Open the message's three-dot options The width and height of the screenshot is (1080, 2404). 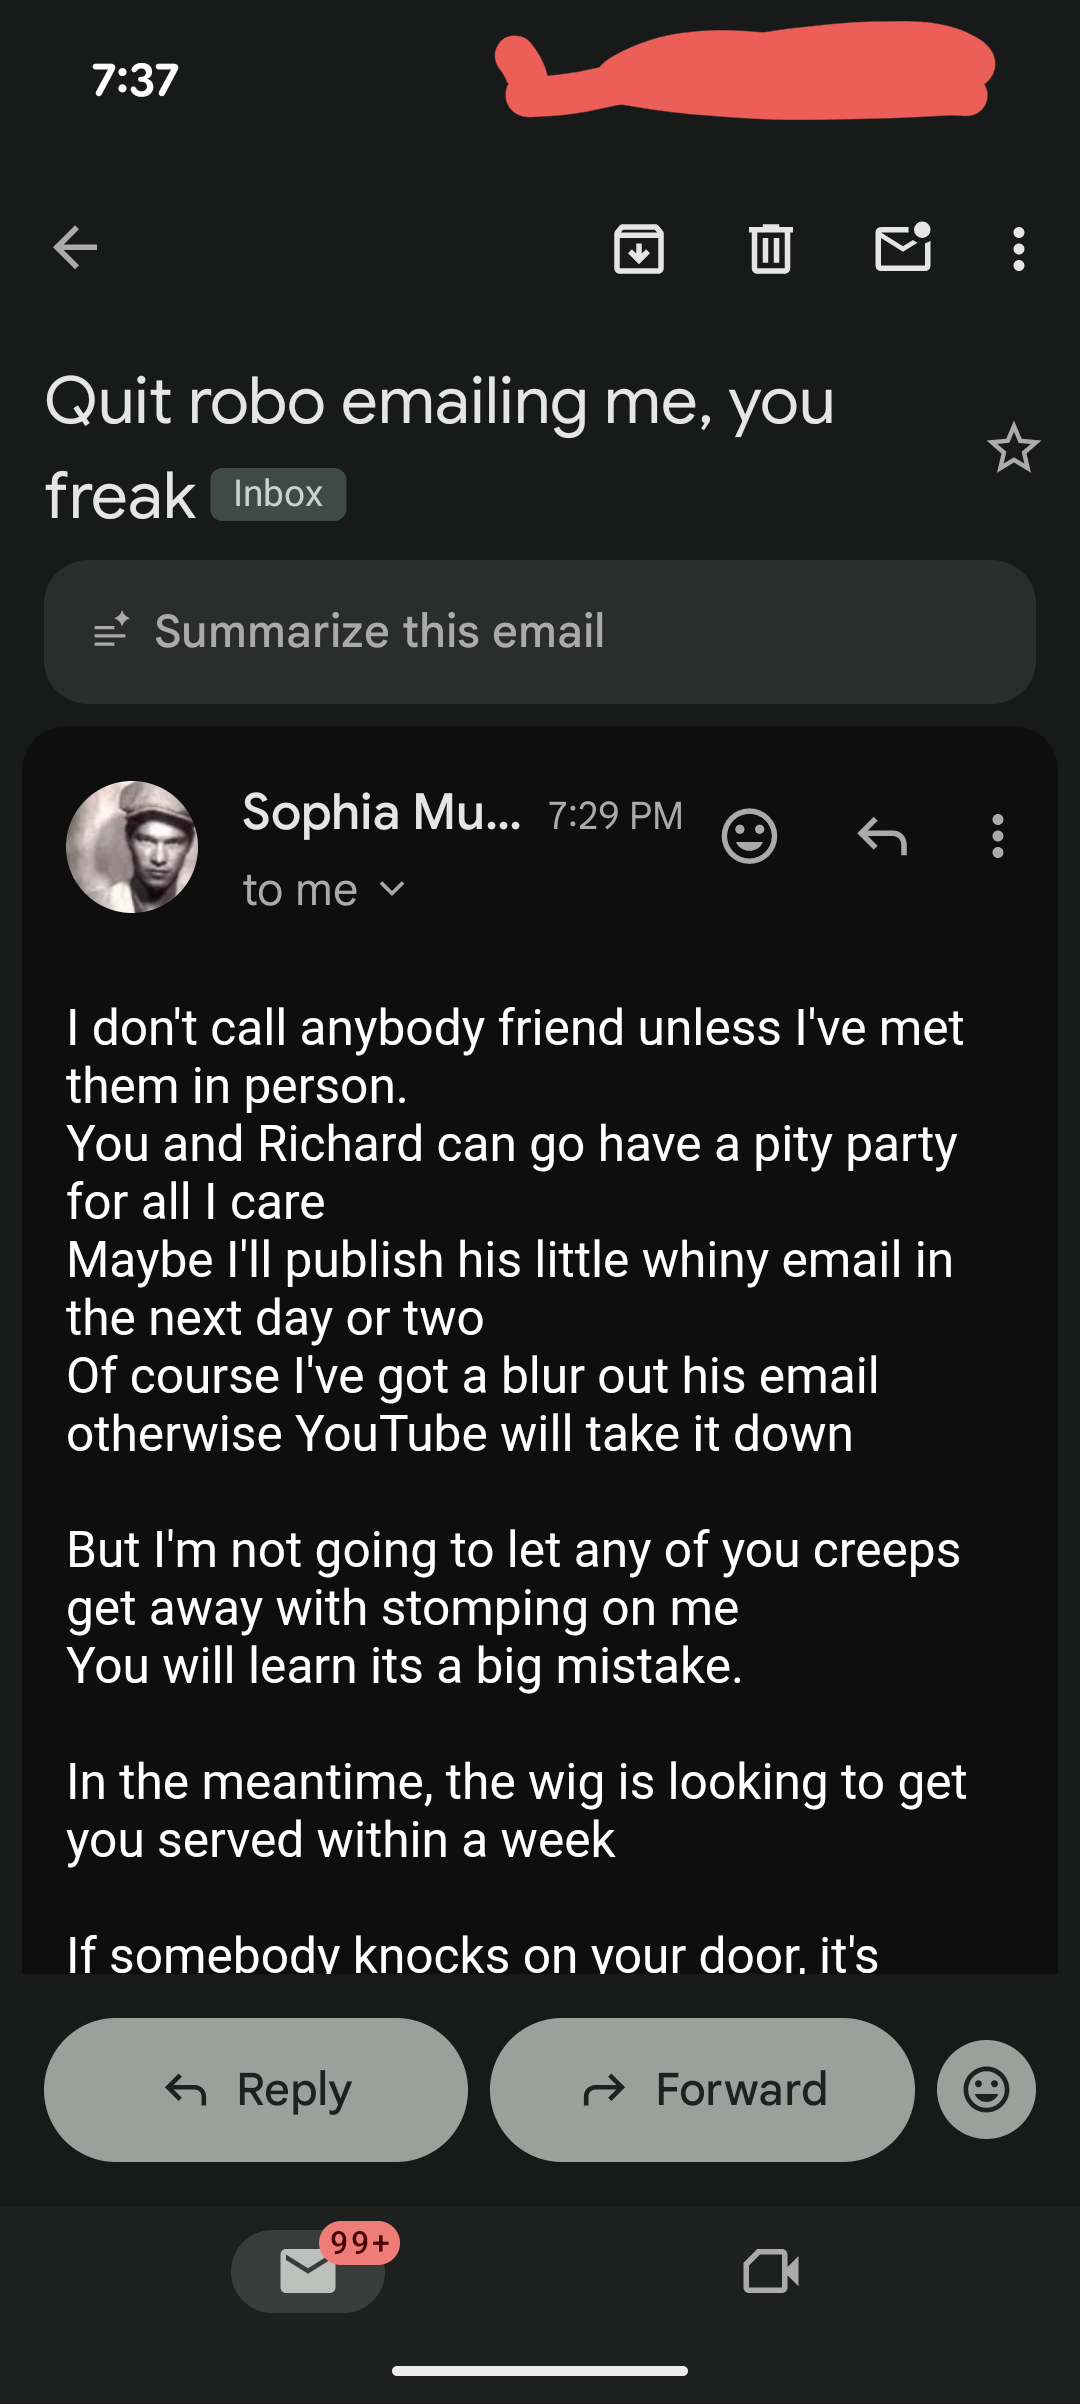point(997,836)
